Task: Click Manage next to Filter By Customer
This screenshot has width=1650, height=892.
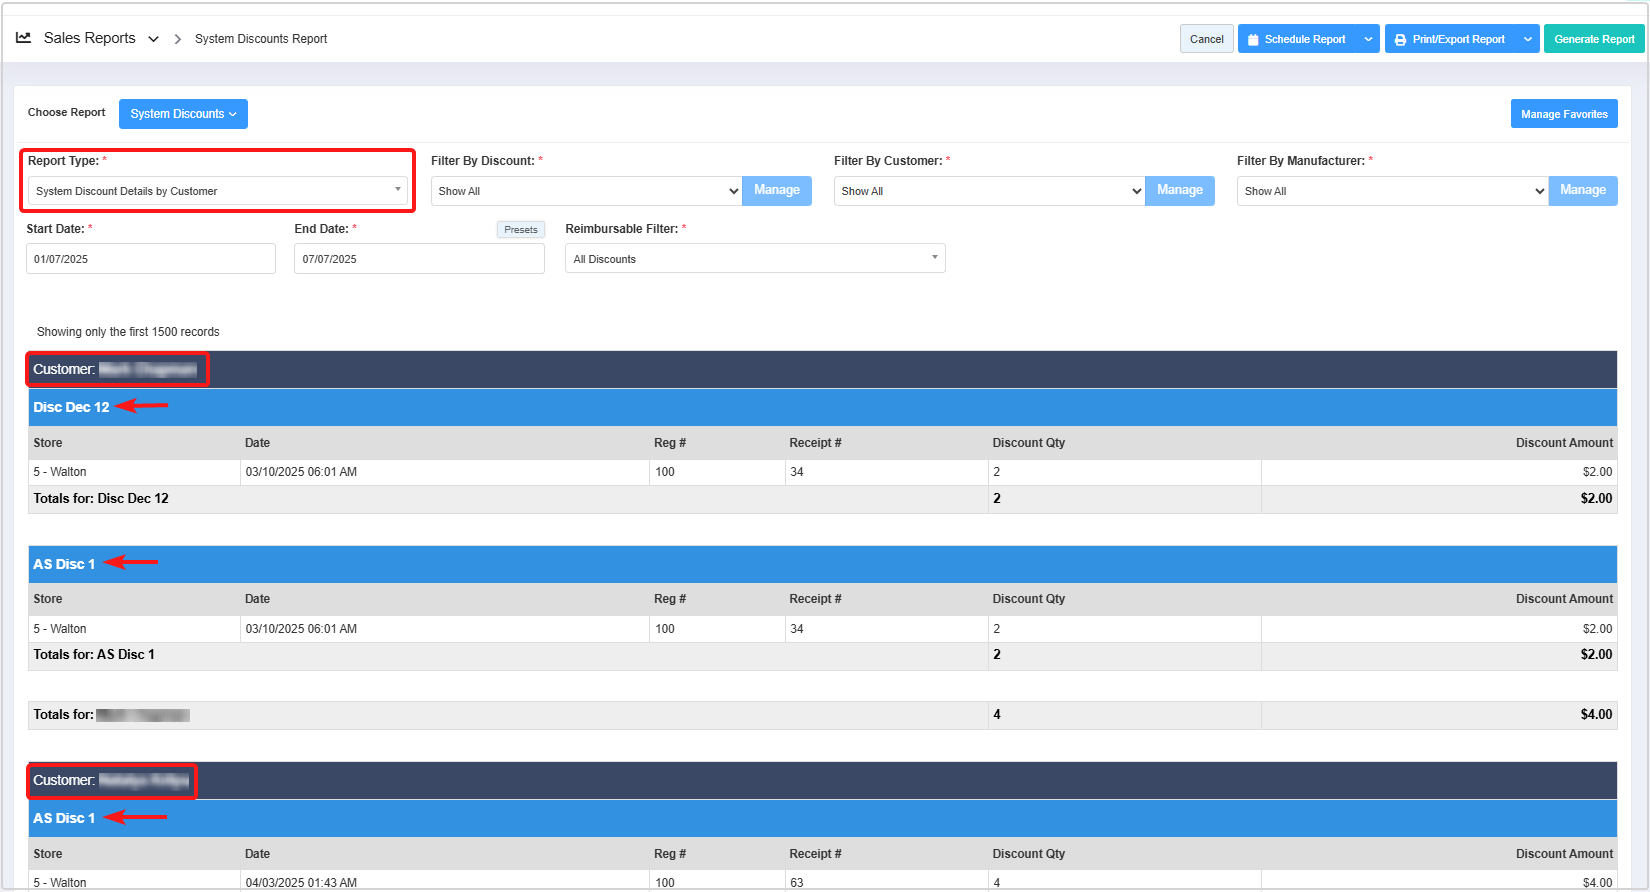Action: 1179,190
